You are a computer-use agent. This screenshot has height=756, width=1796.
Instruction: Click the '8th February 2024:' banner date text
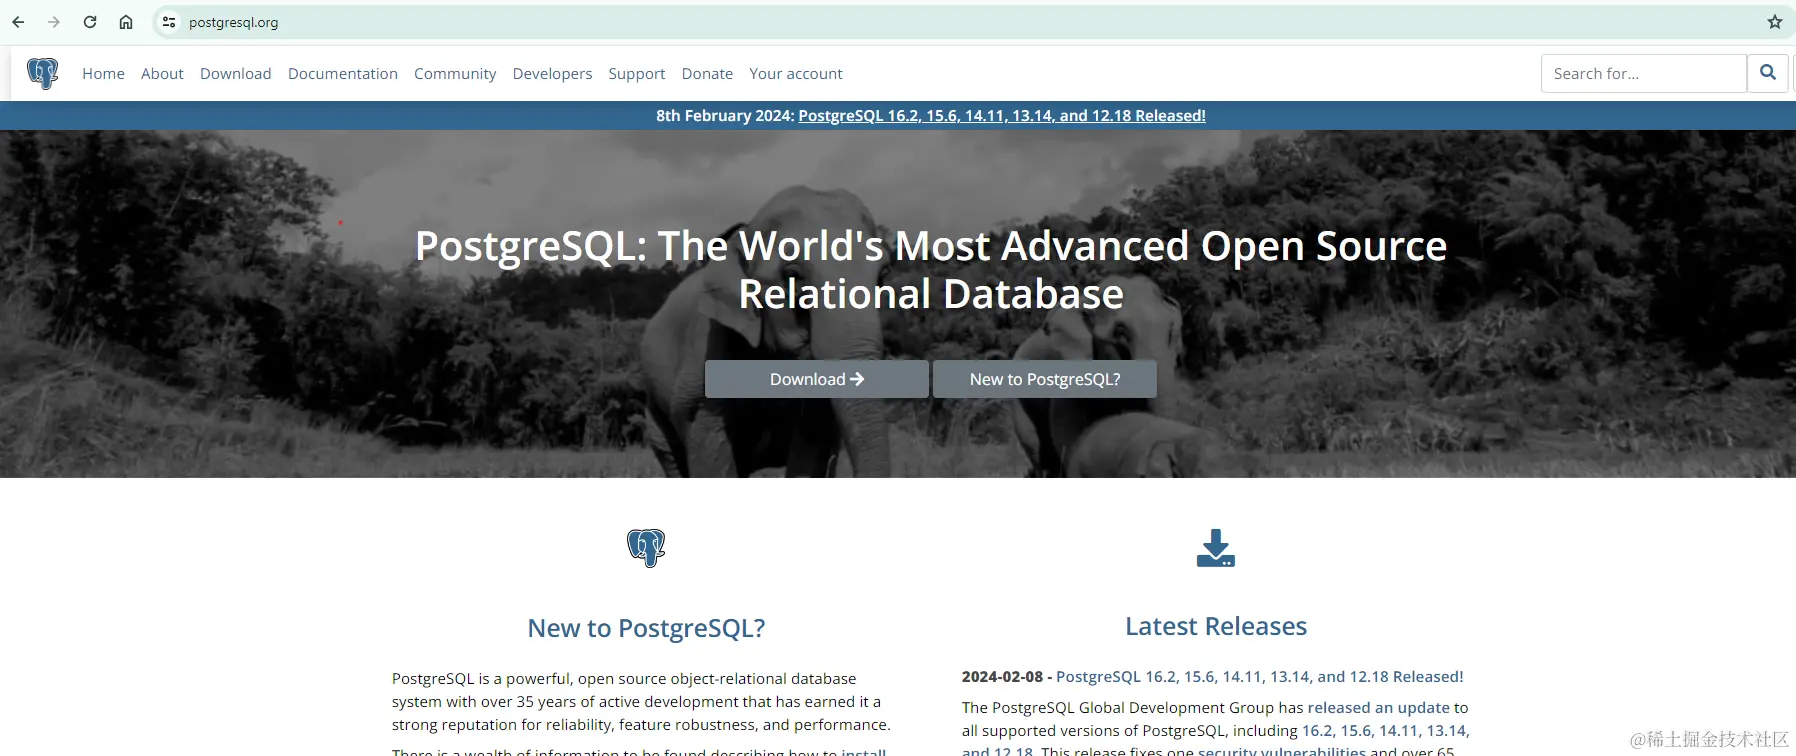[x=725, y=116]
